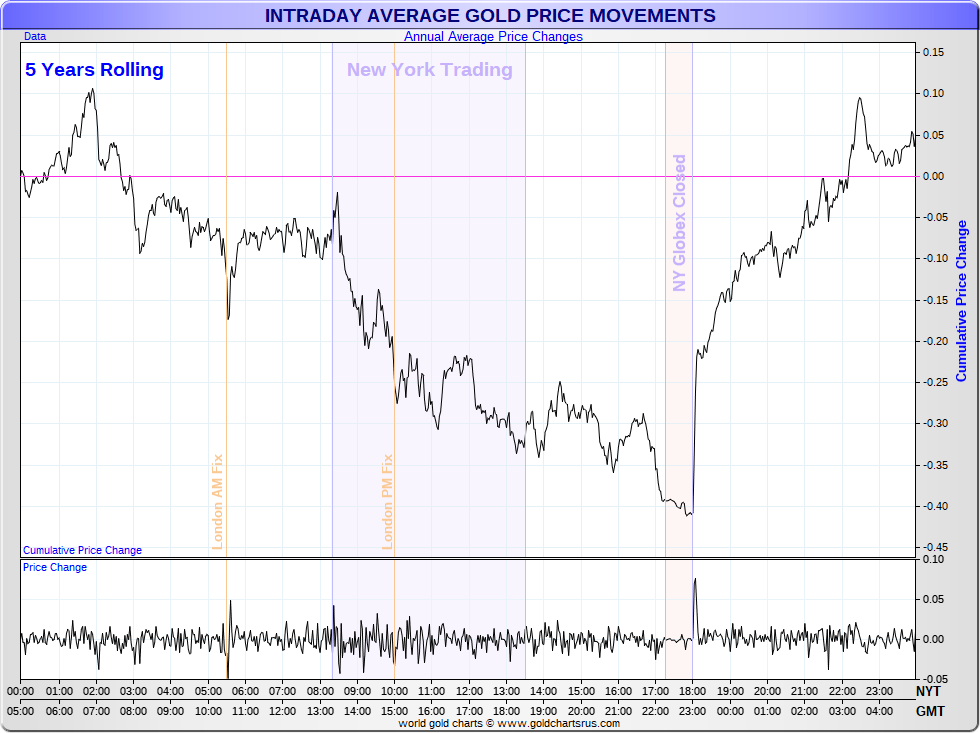
Task: Click the 'INTRADAY AVERAGE GOLD PRICE MOVEMENTS' title
Action: [x=490, y=15]
